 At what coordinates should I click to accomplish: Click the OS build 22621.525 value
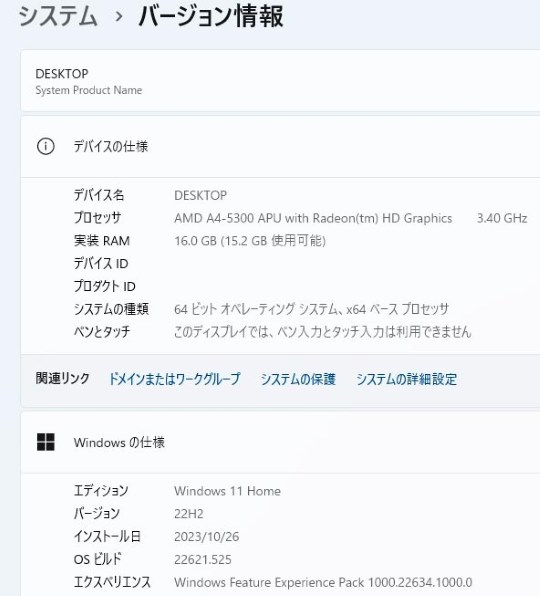tap(203, 560)
